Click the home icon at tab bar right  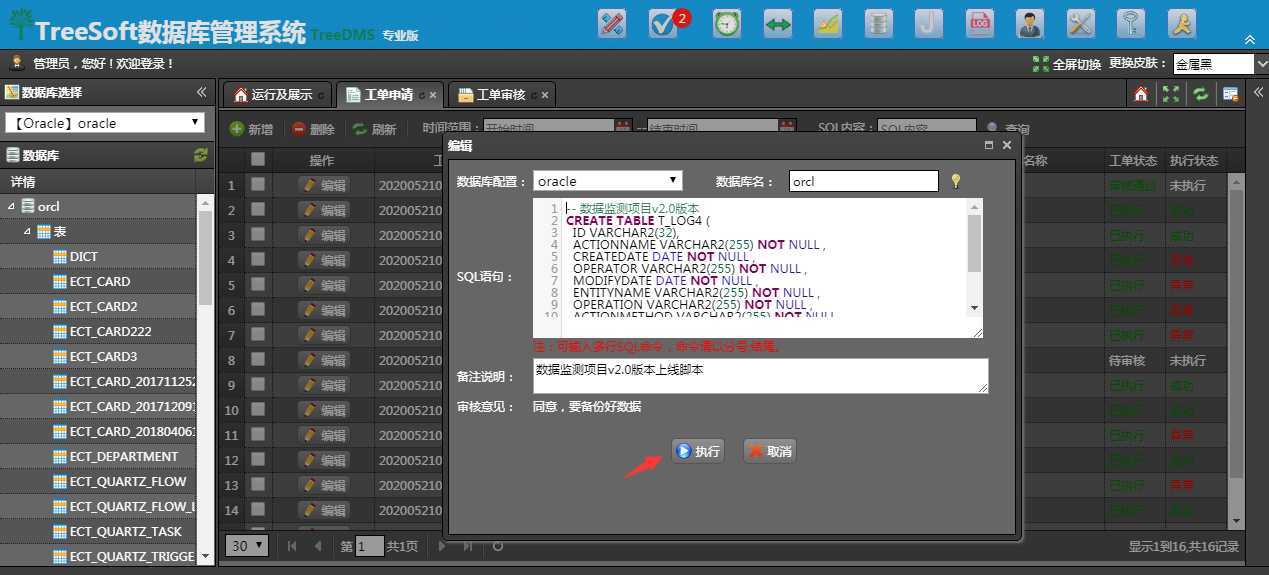(x=1141, y=94)
